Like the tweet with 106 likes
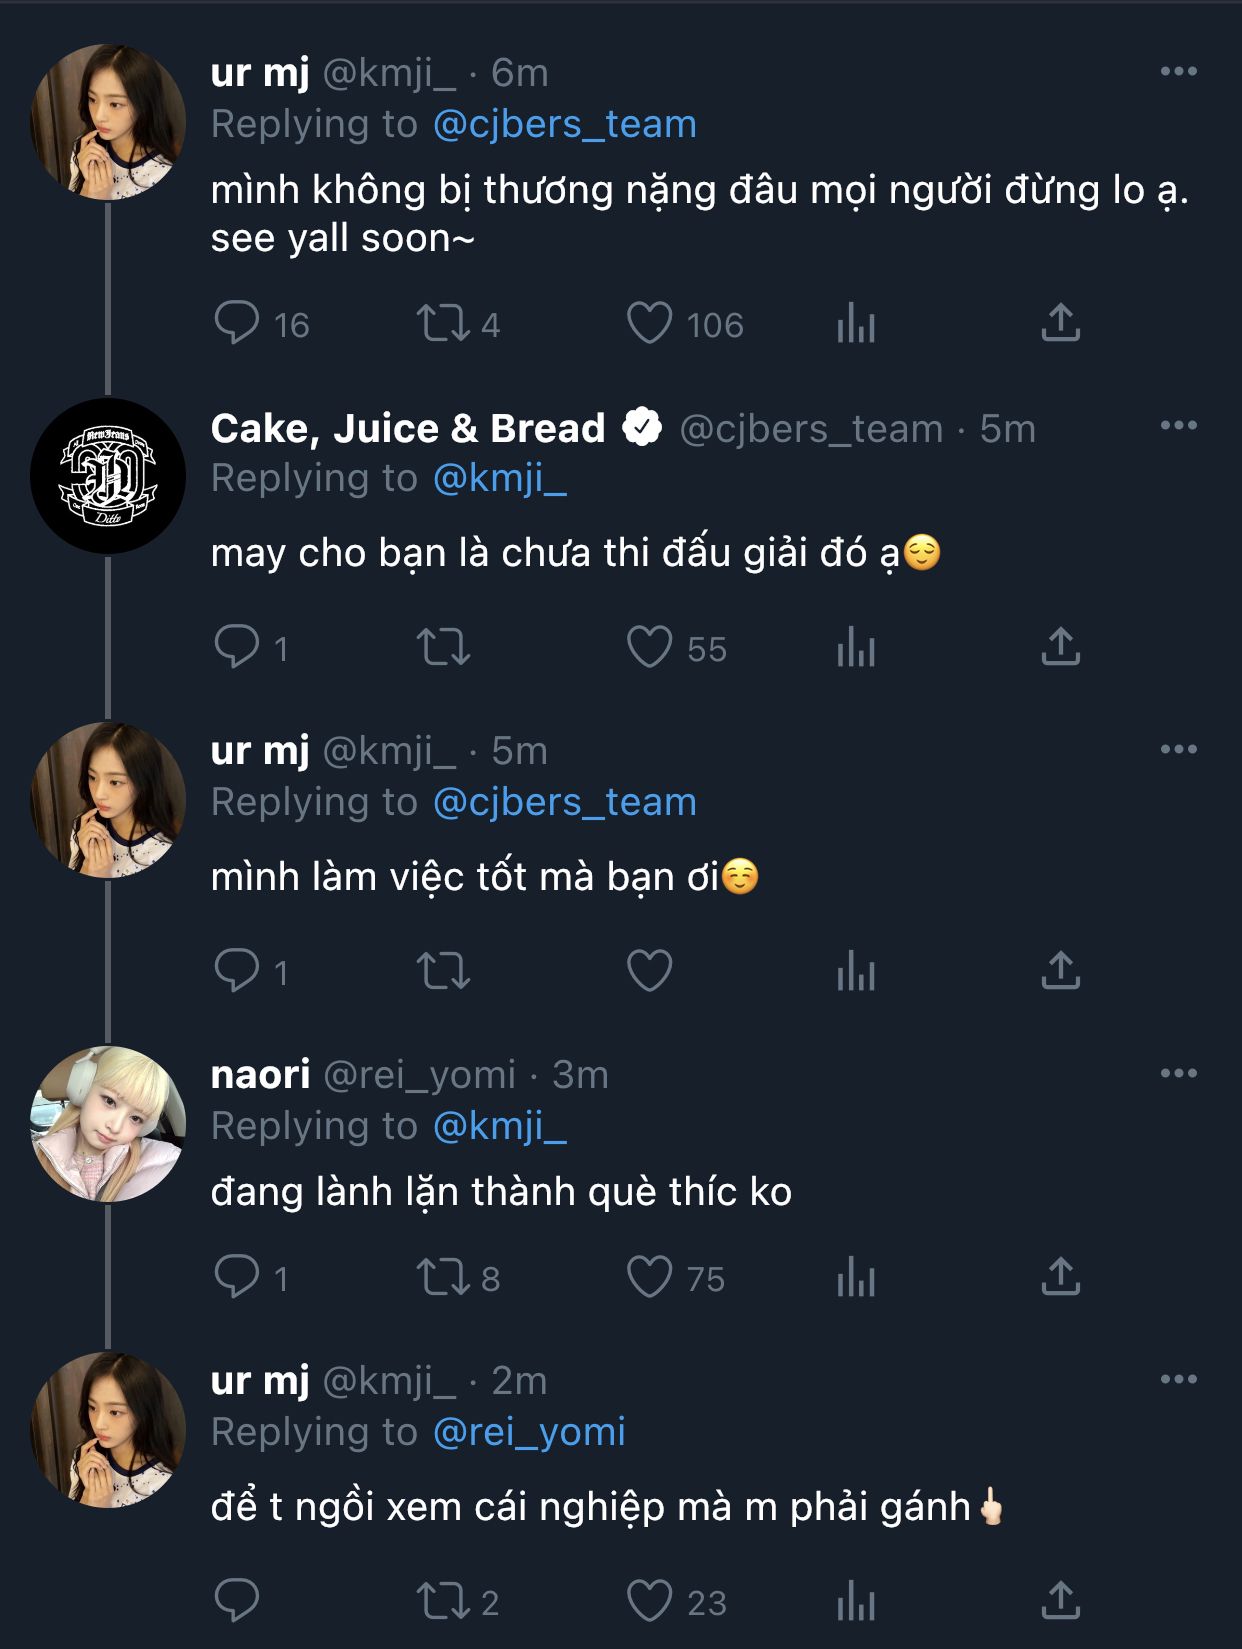 pos(650,323)
